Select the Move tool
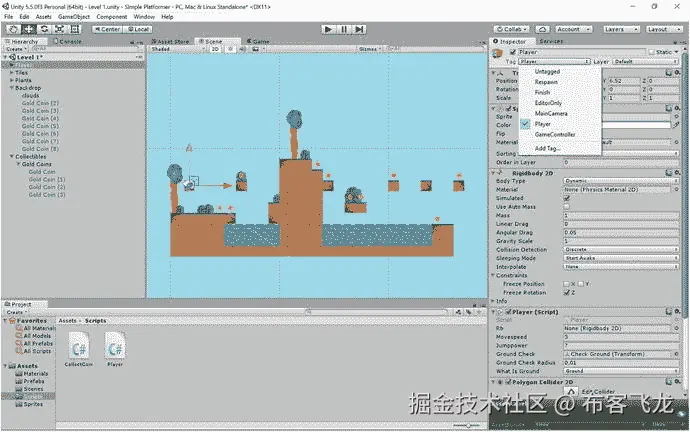This screenshot has height=432, width=690. coord(29,29)
